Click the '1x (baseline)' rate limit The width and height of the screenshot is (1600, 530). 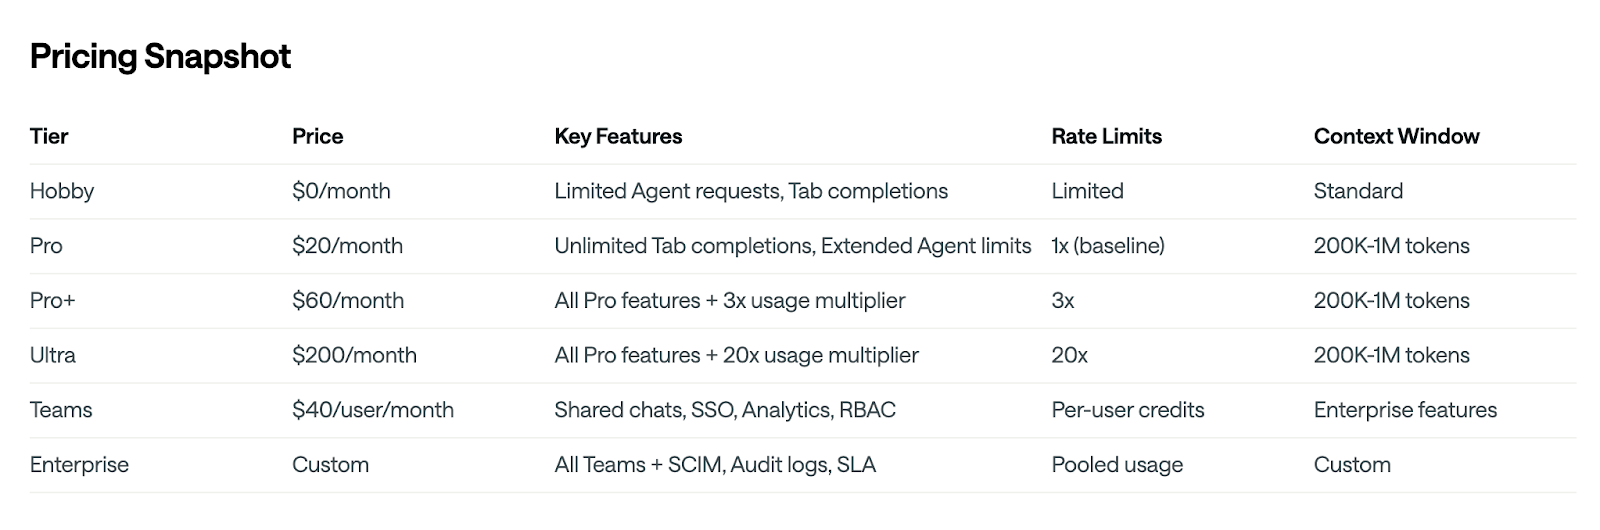pos(1108,246)
